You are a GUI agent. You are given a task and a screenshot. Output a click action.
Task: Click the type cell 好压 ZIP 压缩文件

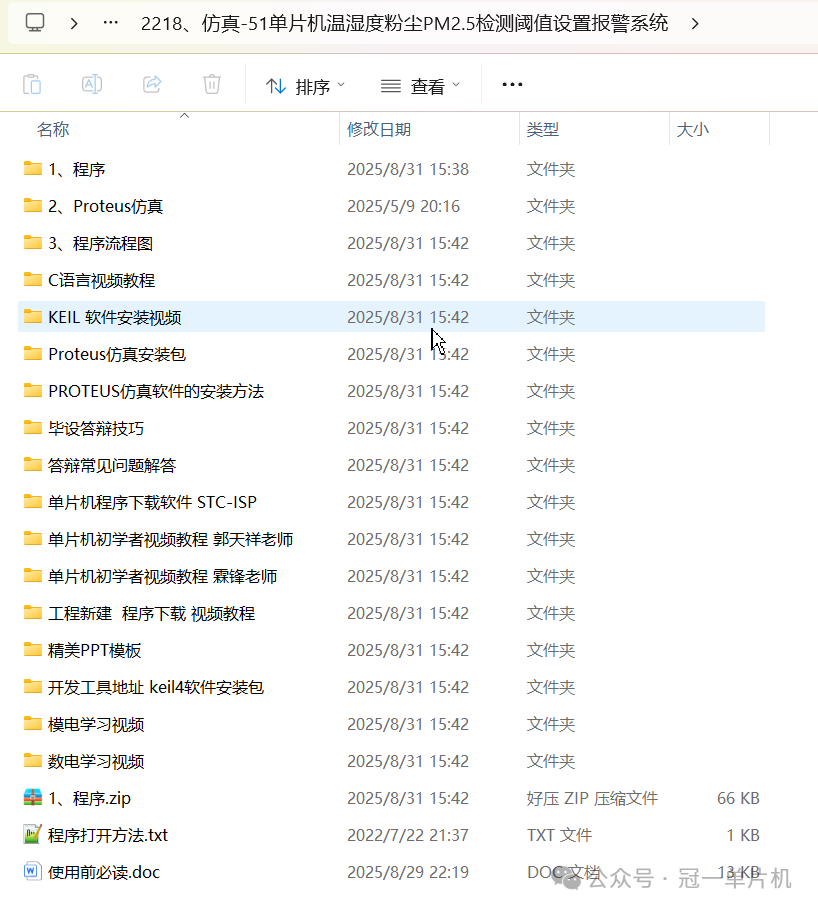[592, 798]
